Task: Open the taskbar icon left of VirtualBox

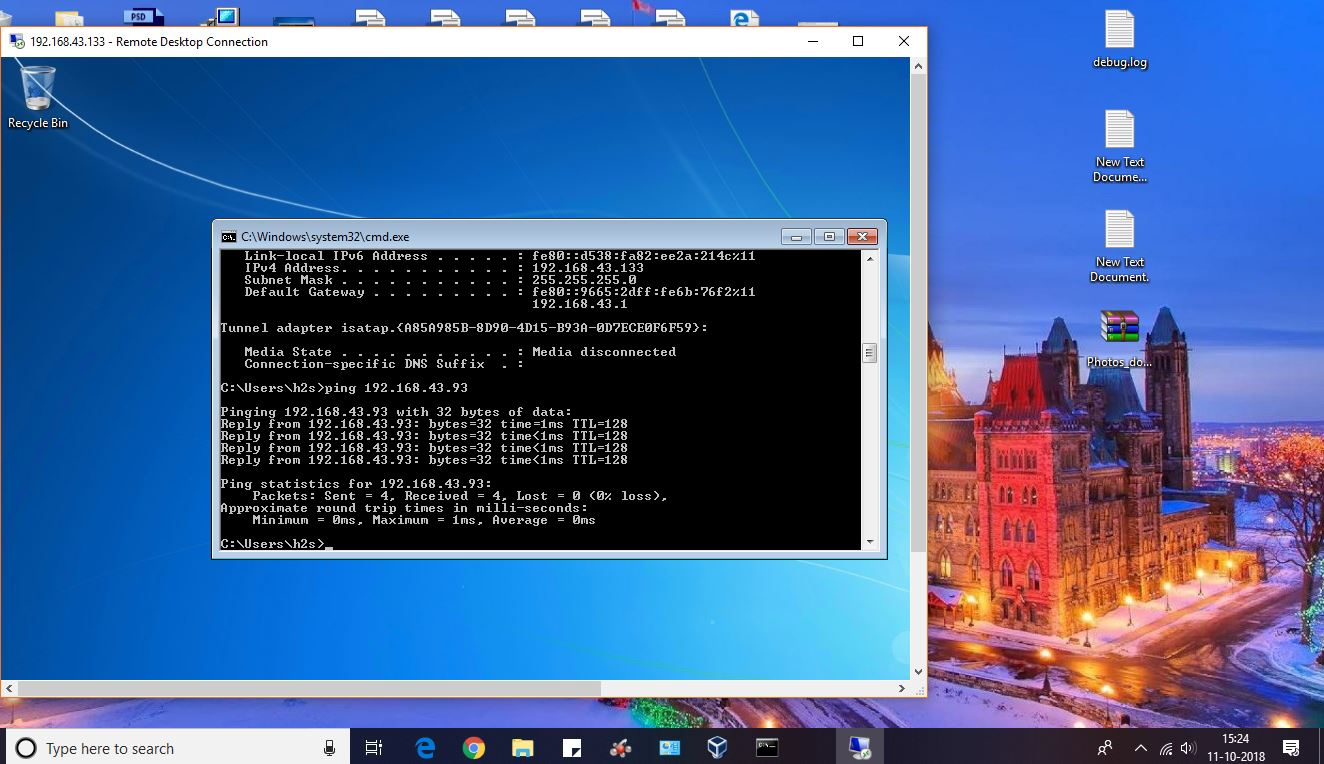Action: (670, 748)
